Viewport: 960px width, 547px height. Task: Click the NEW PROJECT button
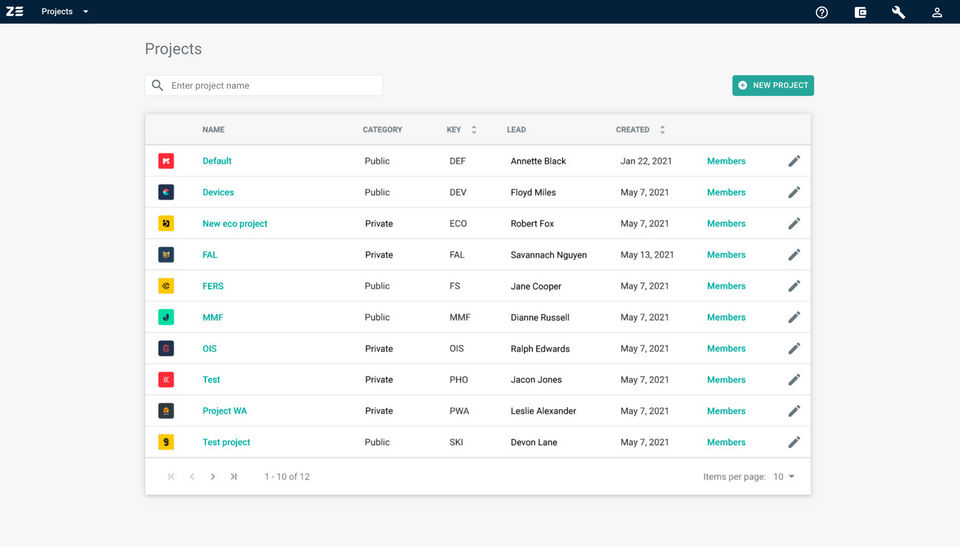pyautogui.click(x=773, y=86)
